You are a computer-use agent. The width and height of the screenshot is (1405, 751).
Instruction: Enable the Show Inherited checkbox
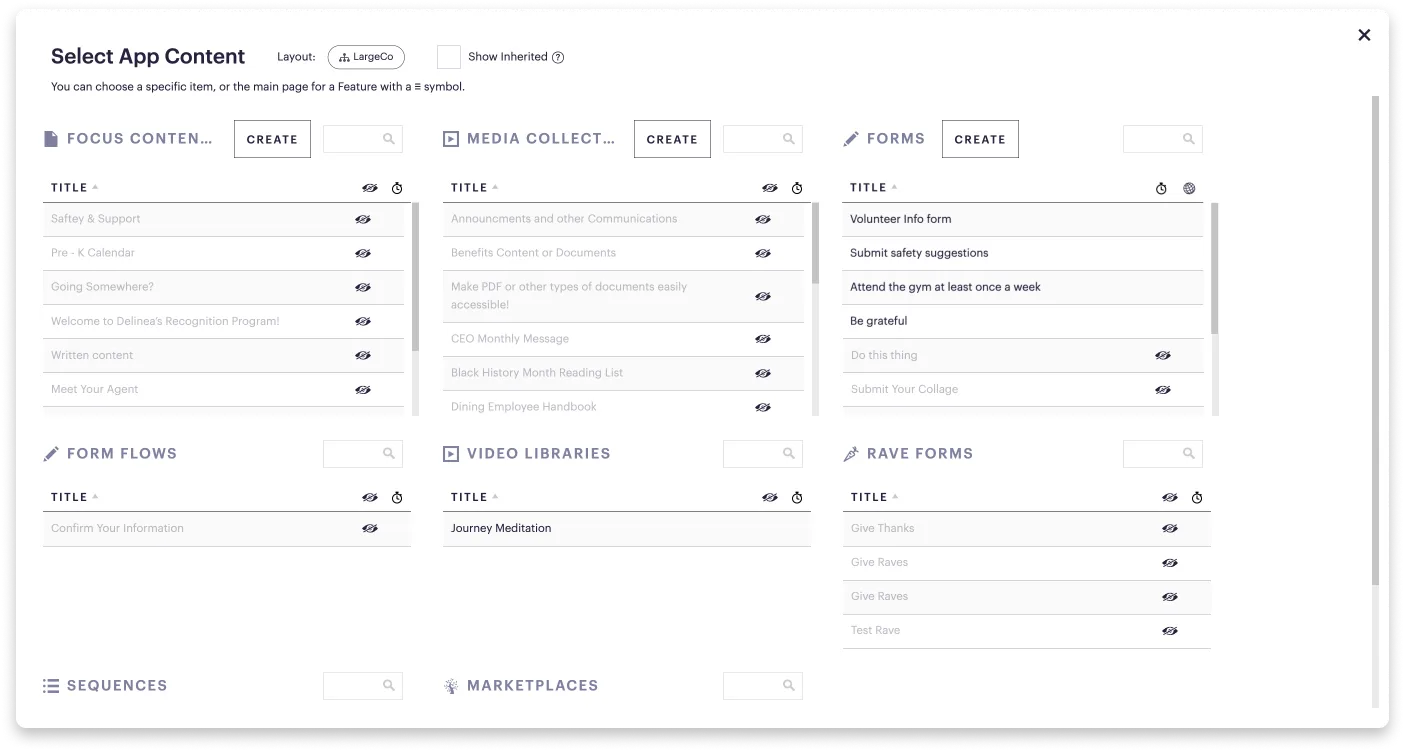coord(449,57)
